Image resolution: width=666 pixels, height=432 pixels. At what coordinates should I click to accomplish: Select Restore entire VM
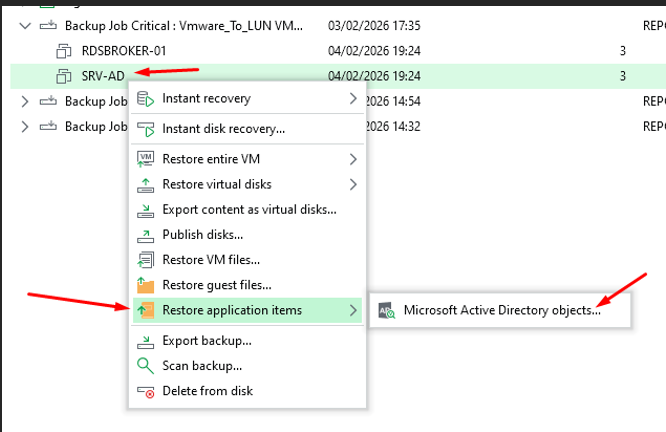click(247, 159)
